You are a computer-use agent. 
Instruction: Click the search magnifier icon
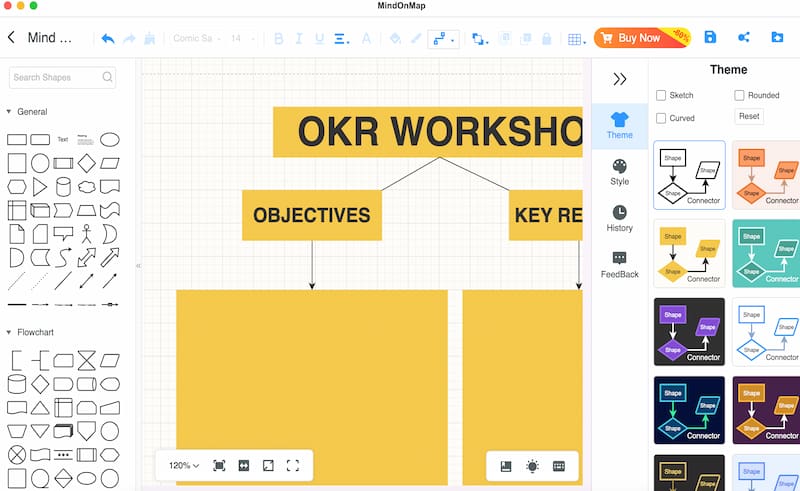(x=107, y=77)
